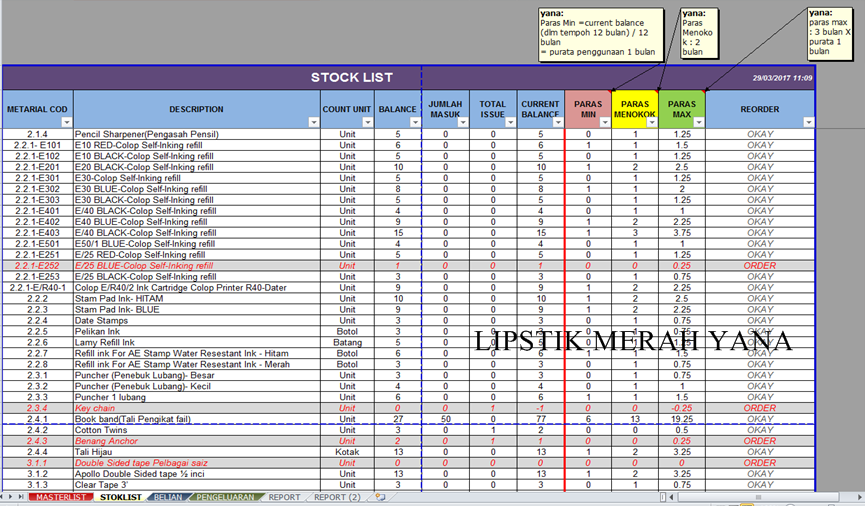Open the METARIAL COD filter dropdown
This screenshot has height=506, width=865.
click(x=67, y=122)
